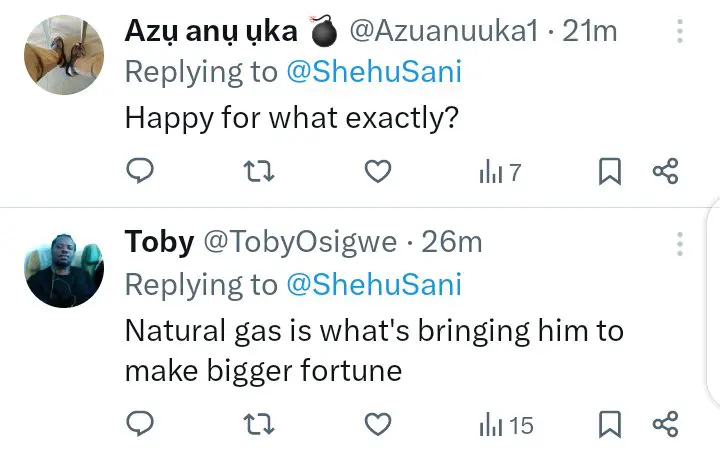Share Toby's natural gas tweet

pyautogui.click(x=665, y=425)
